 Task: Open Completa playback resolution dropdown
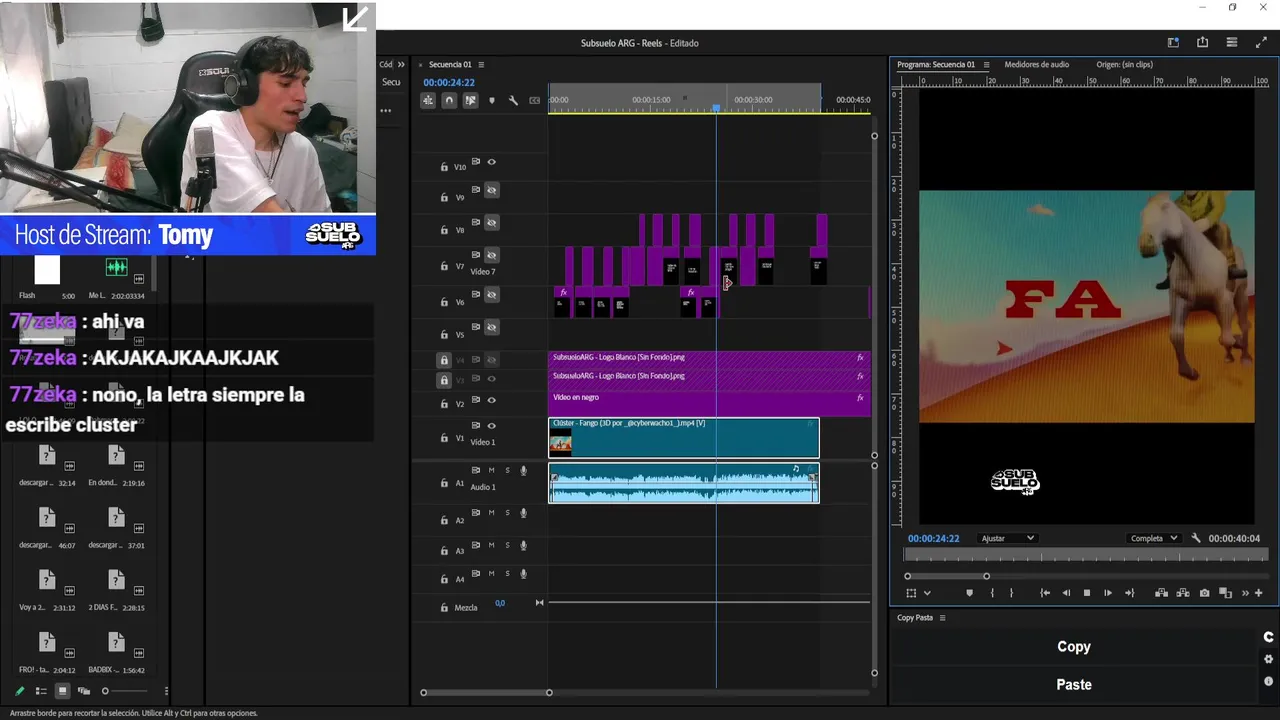click(x=1153, y=538)
